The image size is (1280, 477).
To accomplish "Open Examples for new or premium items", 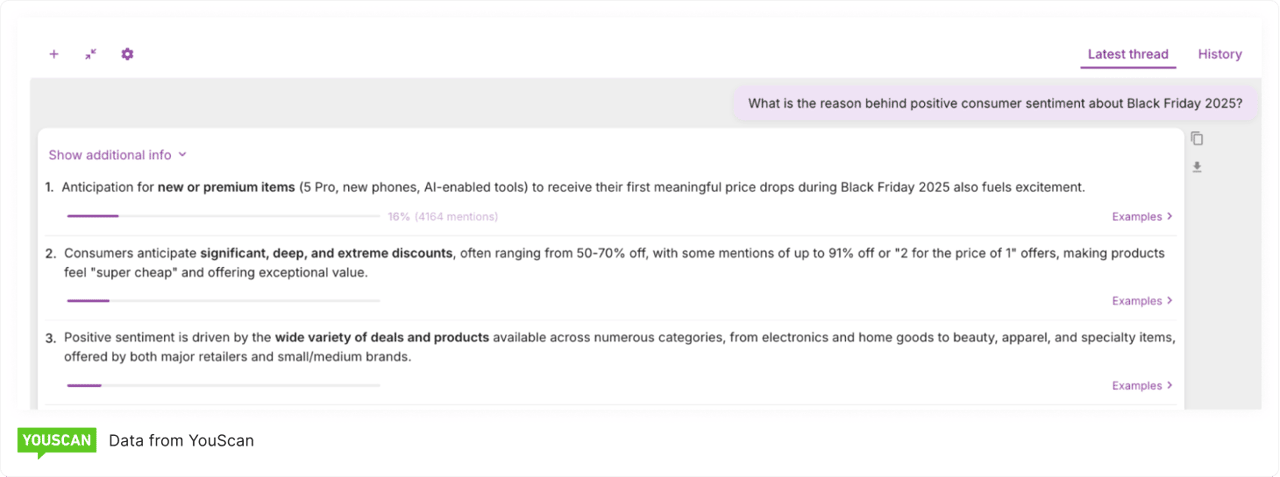I will (x=1142, y=216).
